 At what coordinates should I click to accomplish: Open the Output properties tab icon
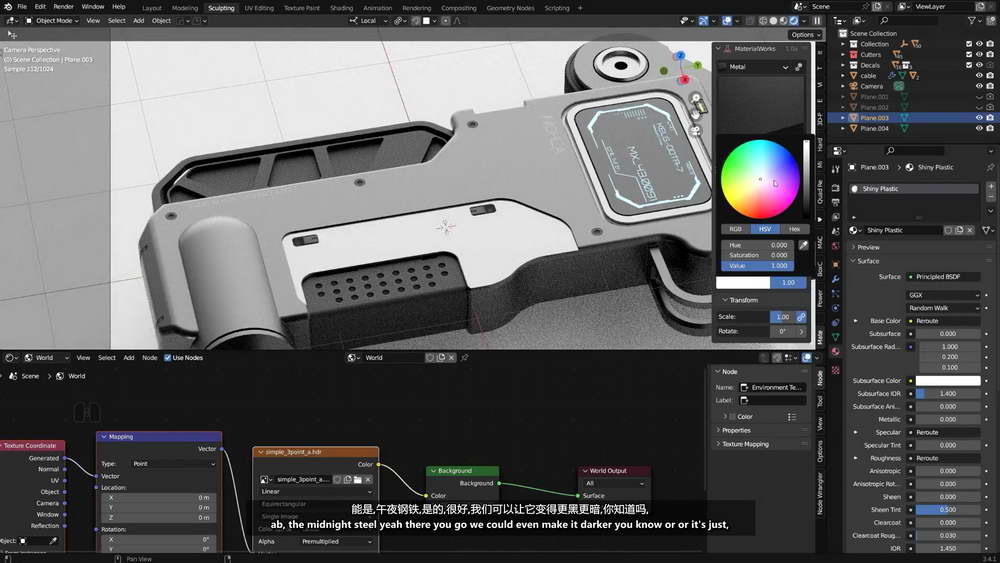pos(835,203)
